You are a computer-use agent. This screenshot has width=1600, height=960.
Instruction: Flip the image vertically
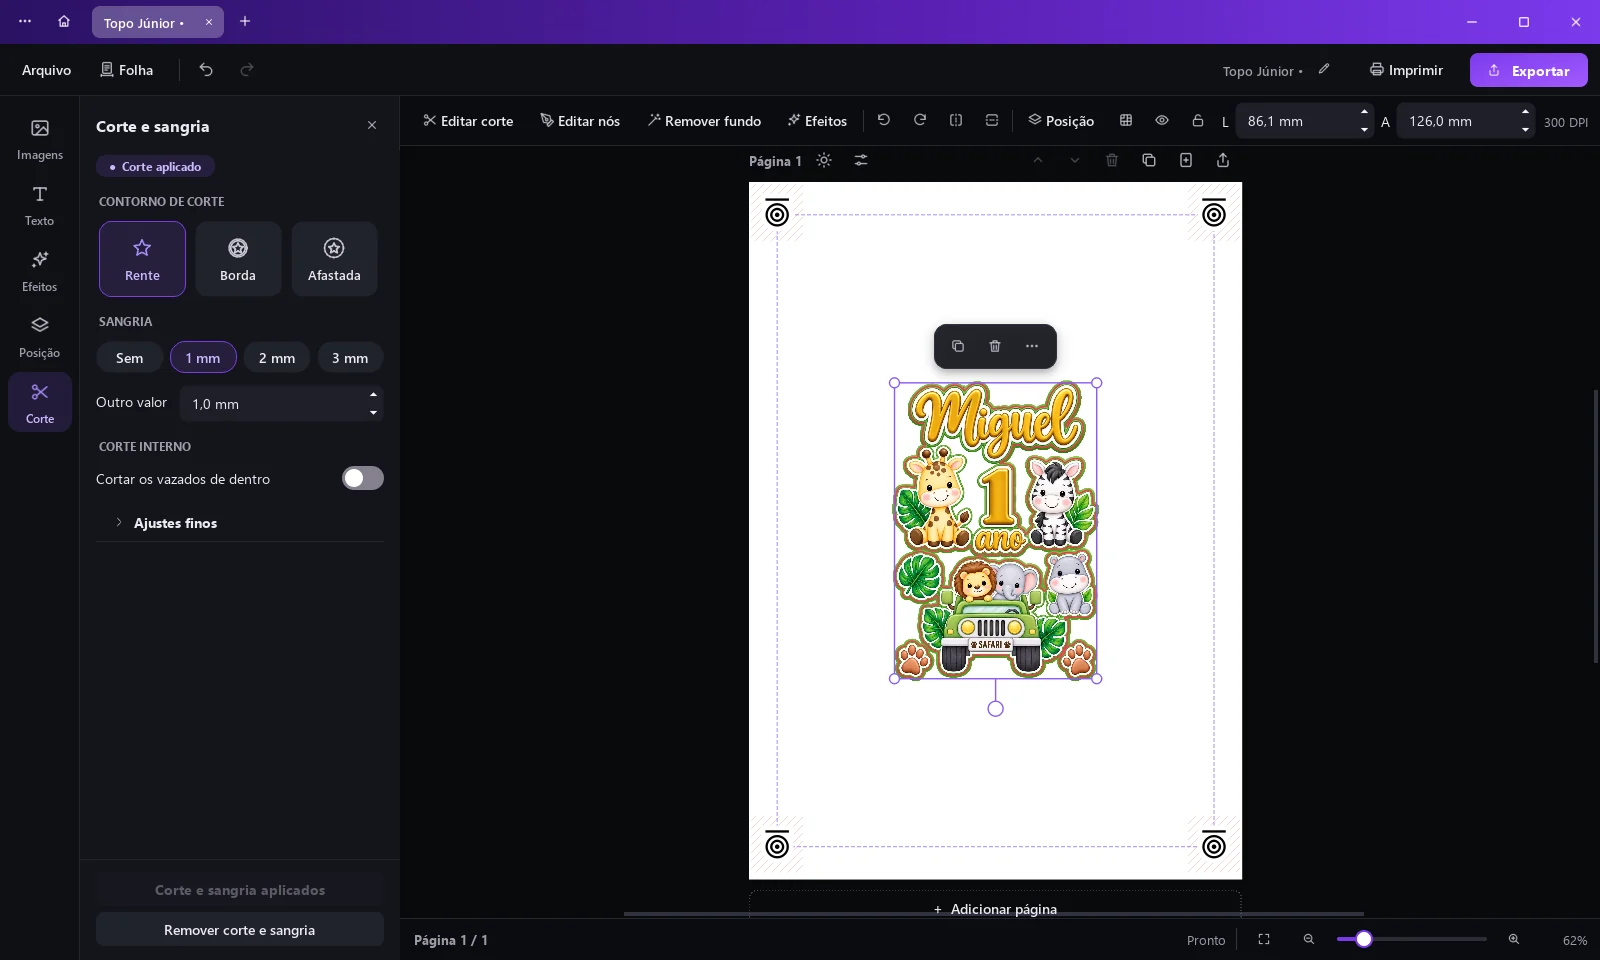point(992,120)
